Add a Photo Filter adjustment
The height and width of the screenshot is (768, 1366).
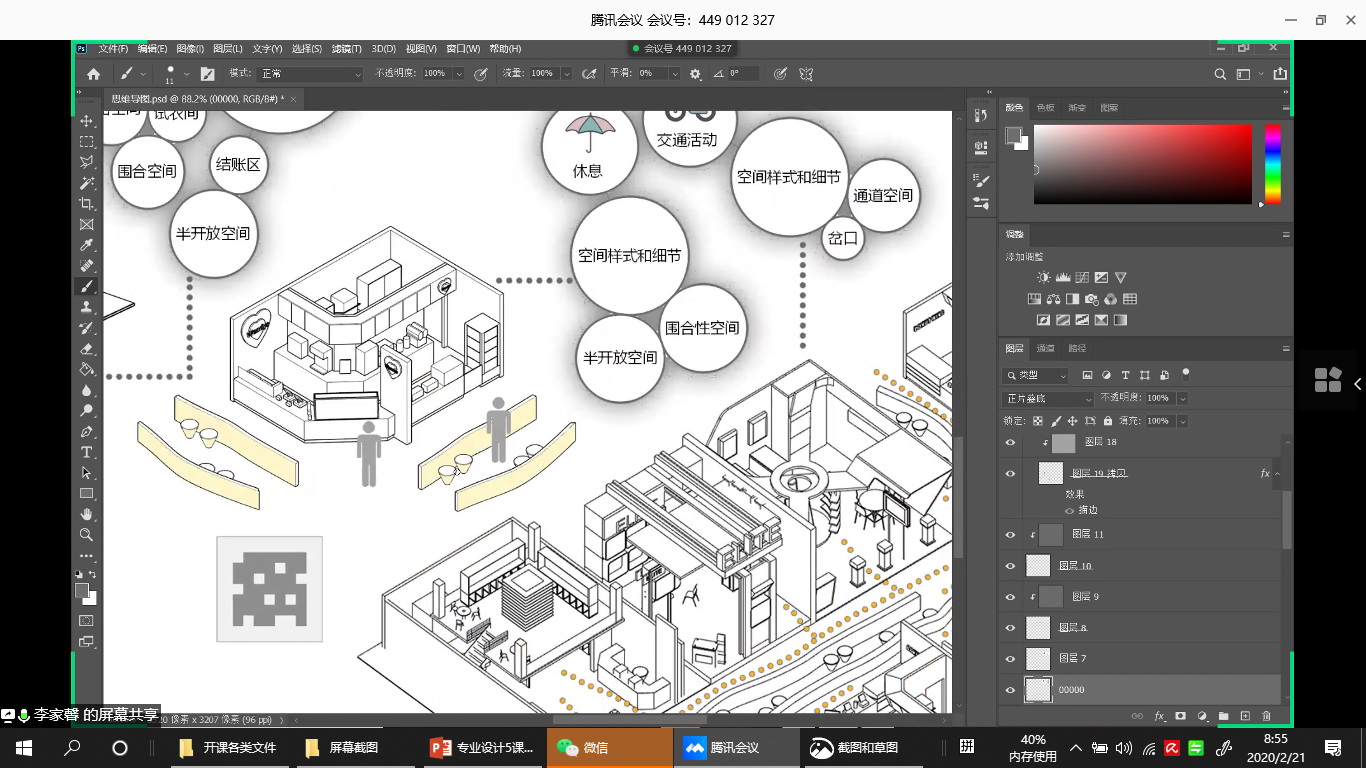(x=1091, y=299)
